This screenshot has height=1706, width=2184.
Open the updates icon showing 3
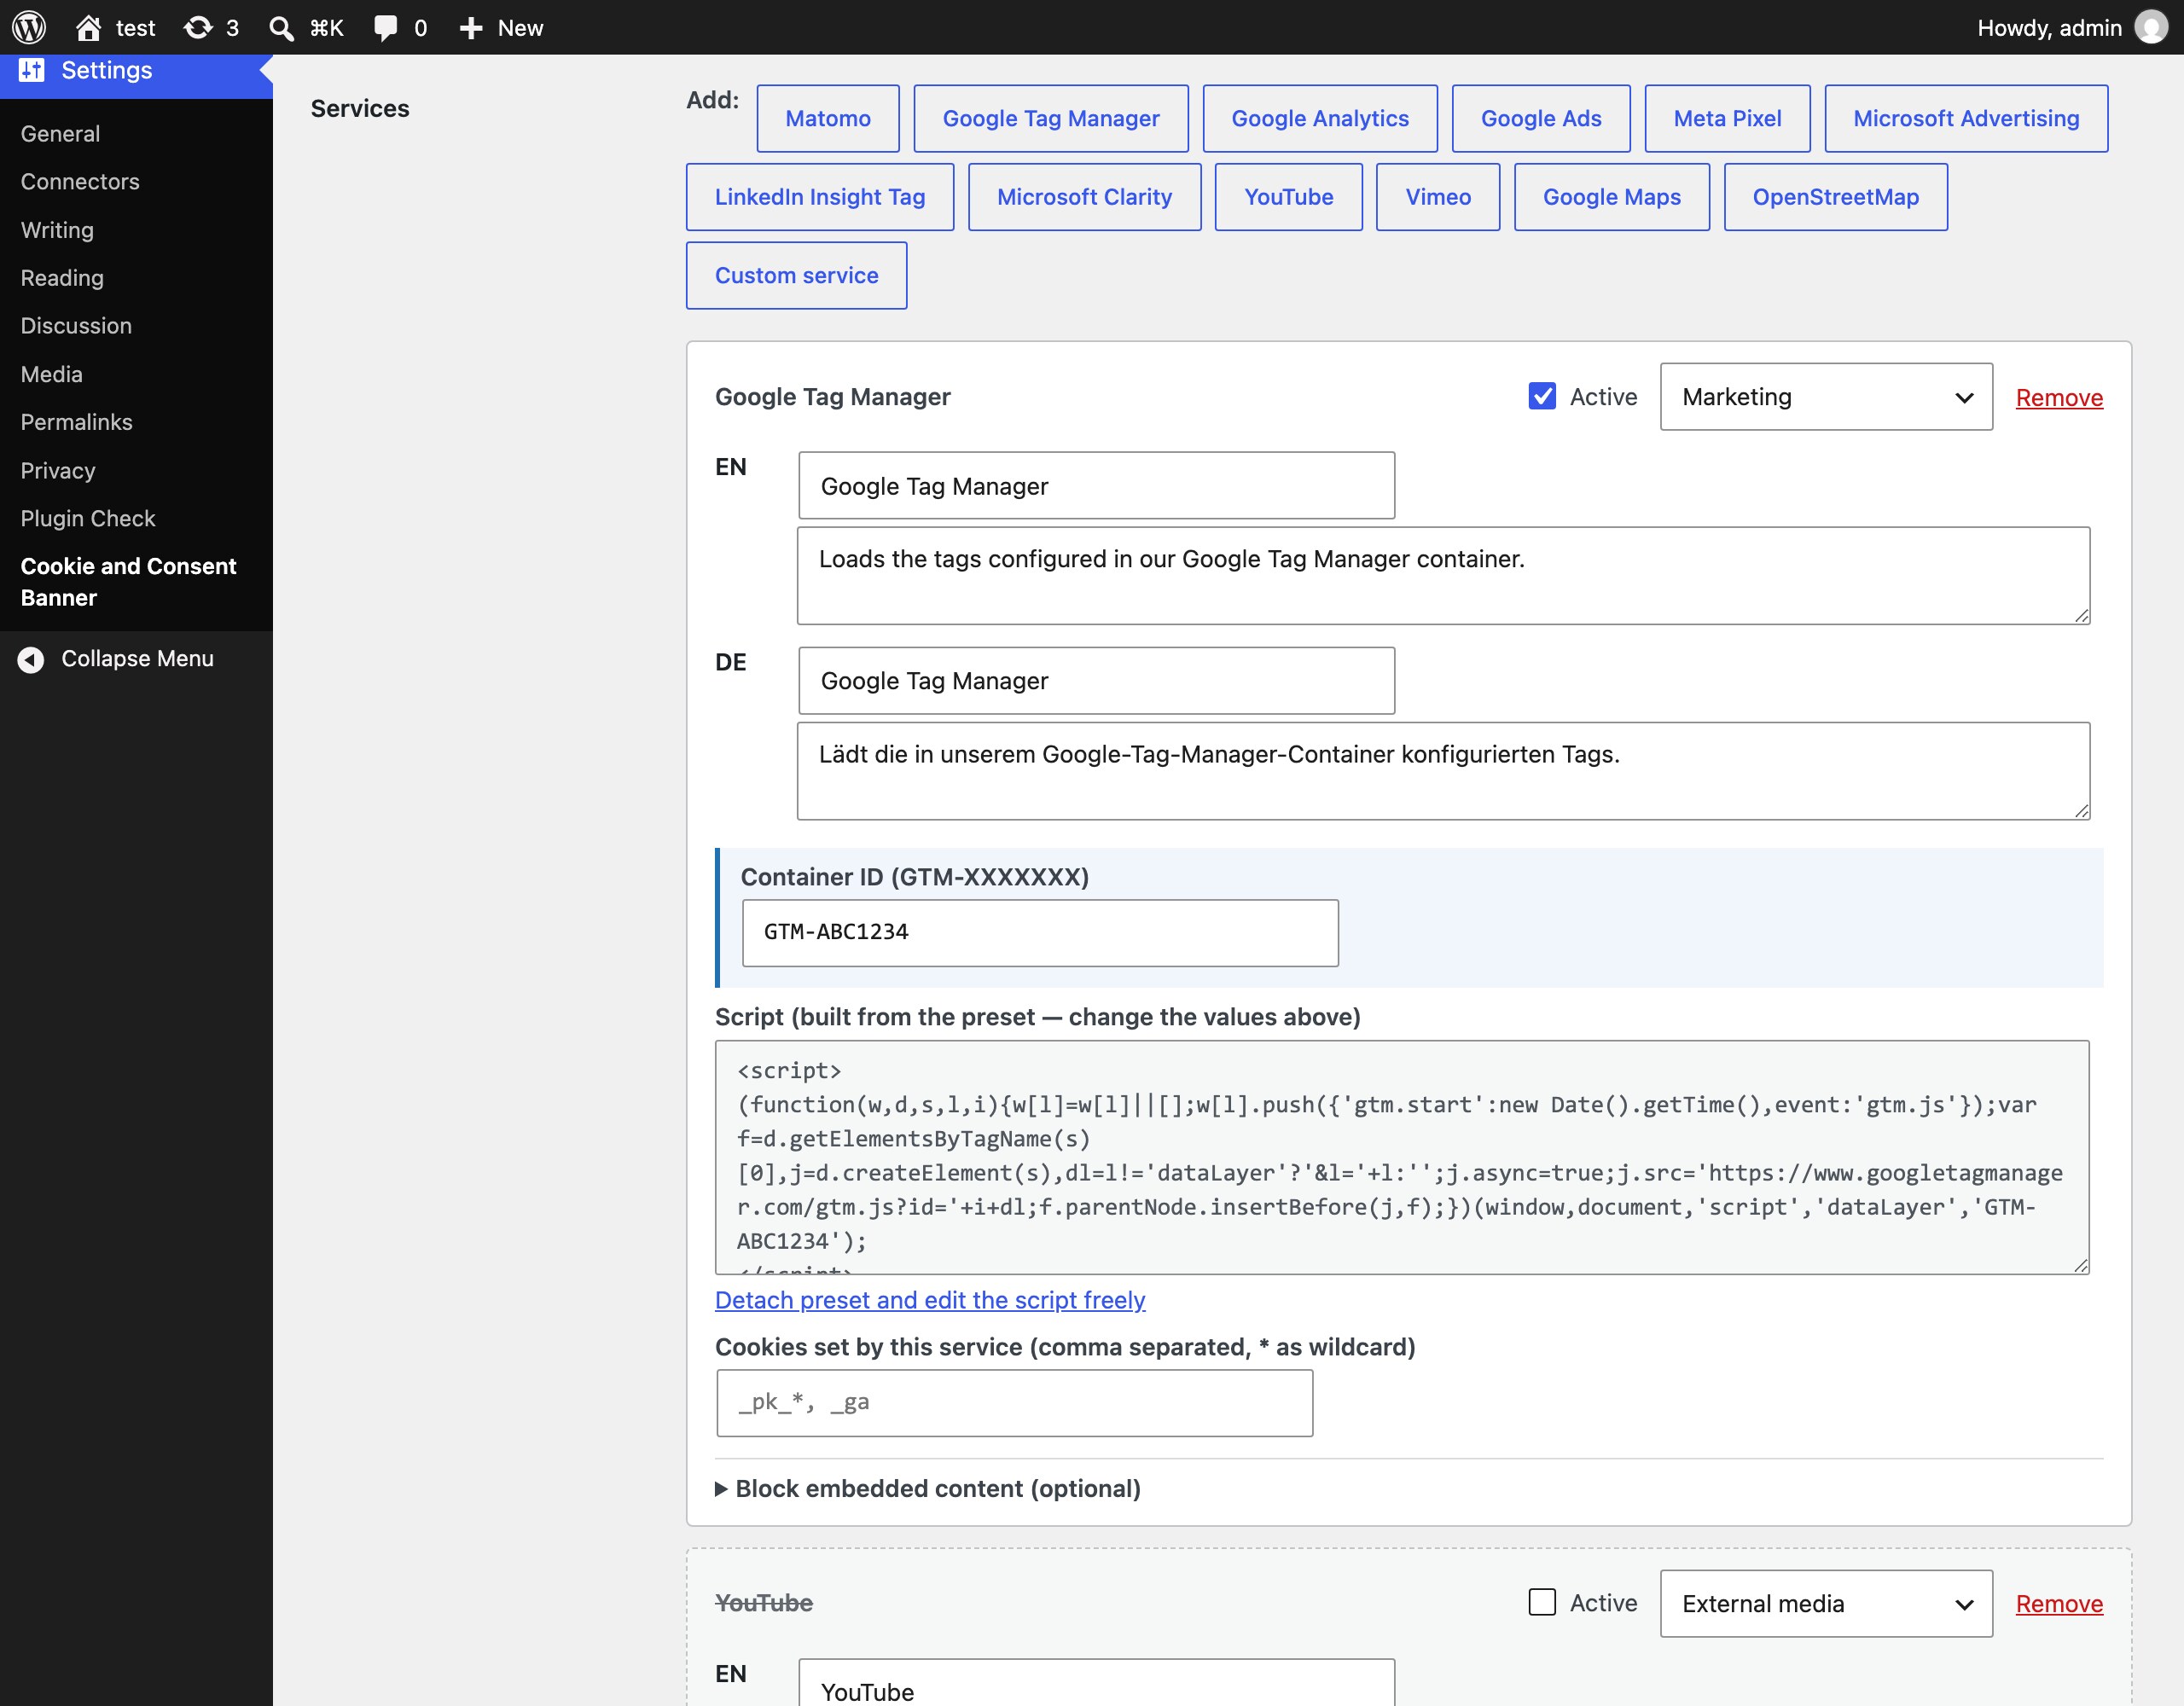198,27
